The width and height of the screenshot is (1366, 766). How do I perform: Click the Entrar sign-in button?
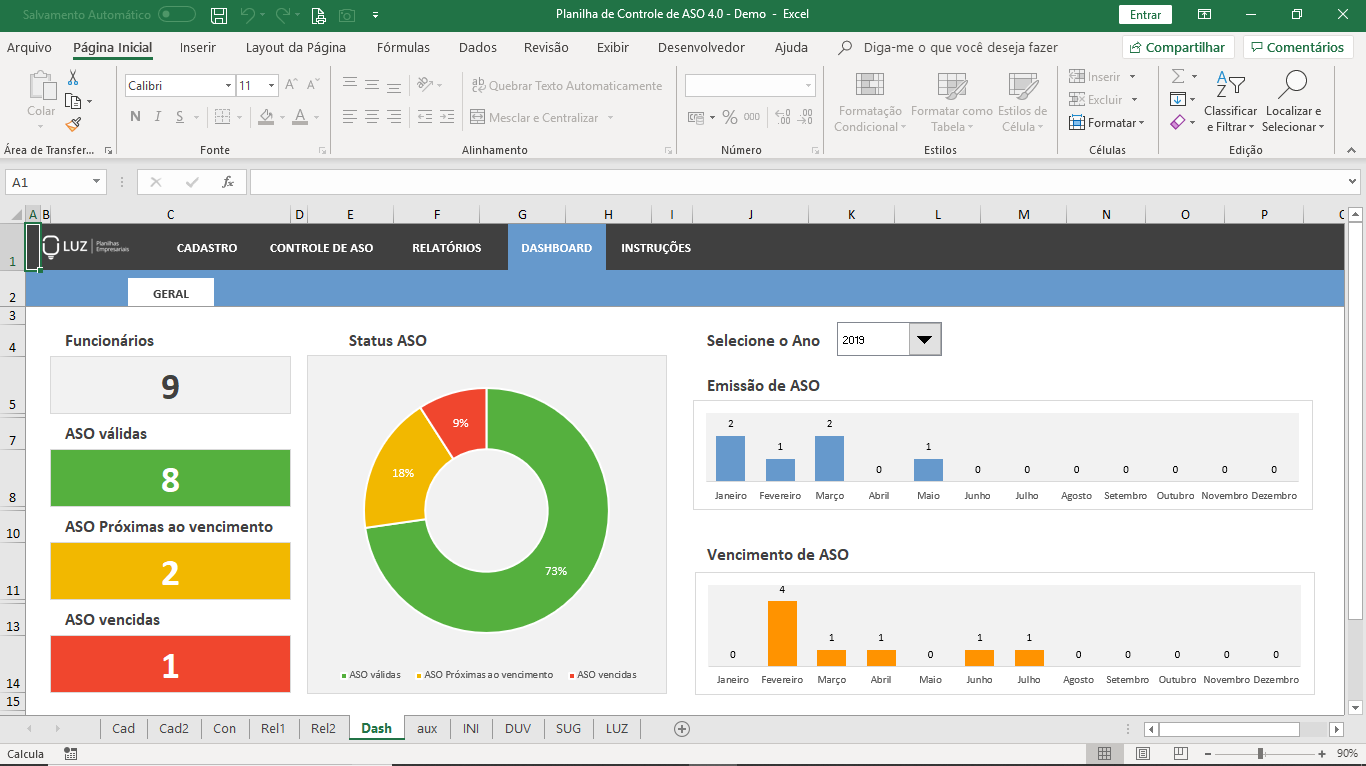pyautogui.click(x=1145, y=15)
